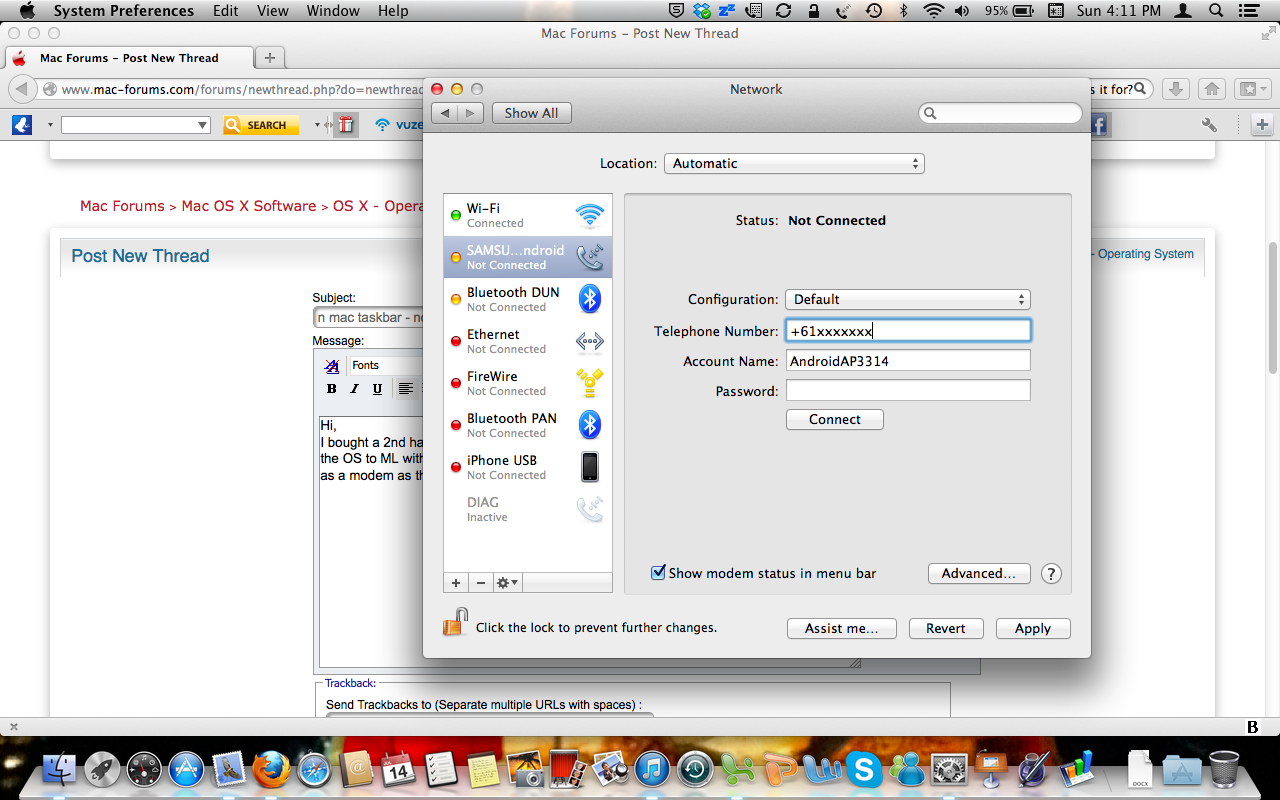Toggle Show modem status in menu bar
1280x800 pixels.
pos(658,573)
